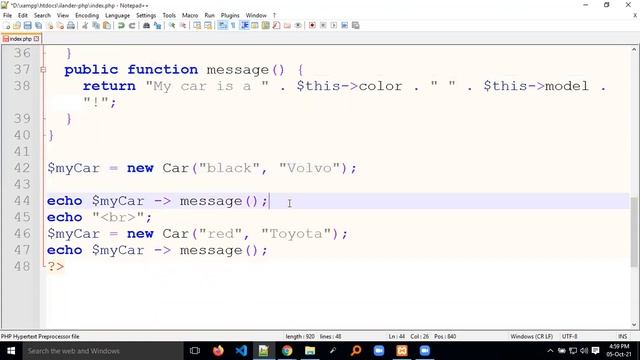Image resolution: width=640 pixels, height=360 pixels.
Task: Click the UTF-8 encoding status entry
Action: click(569, 336)
